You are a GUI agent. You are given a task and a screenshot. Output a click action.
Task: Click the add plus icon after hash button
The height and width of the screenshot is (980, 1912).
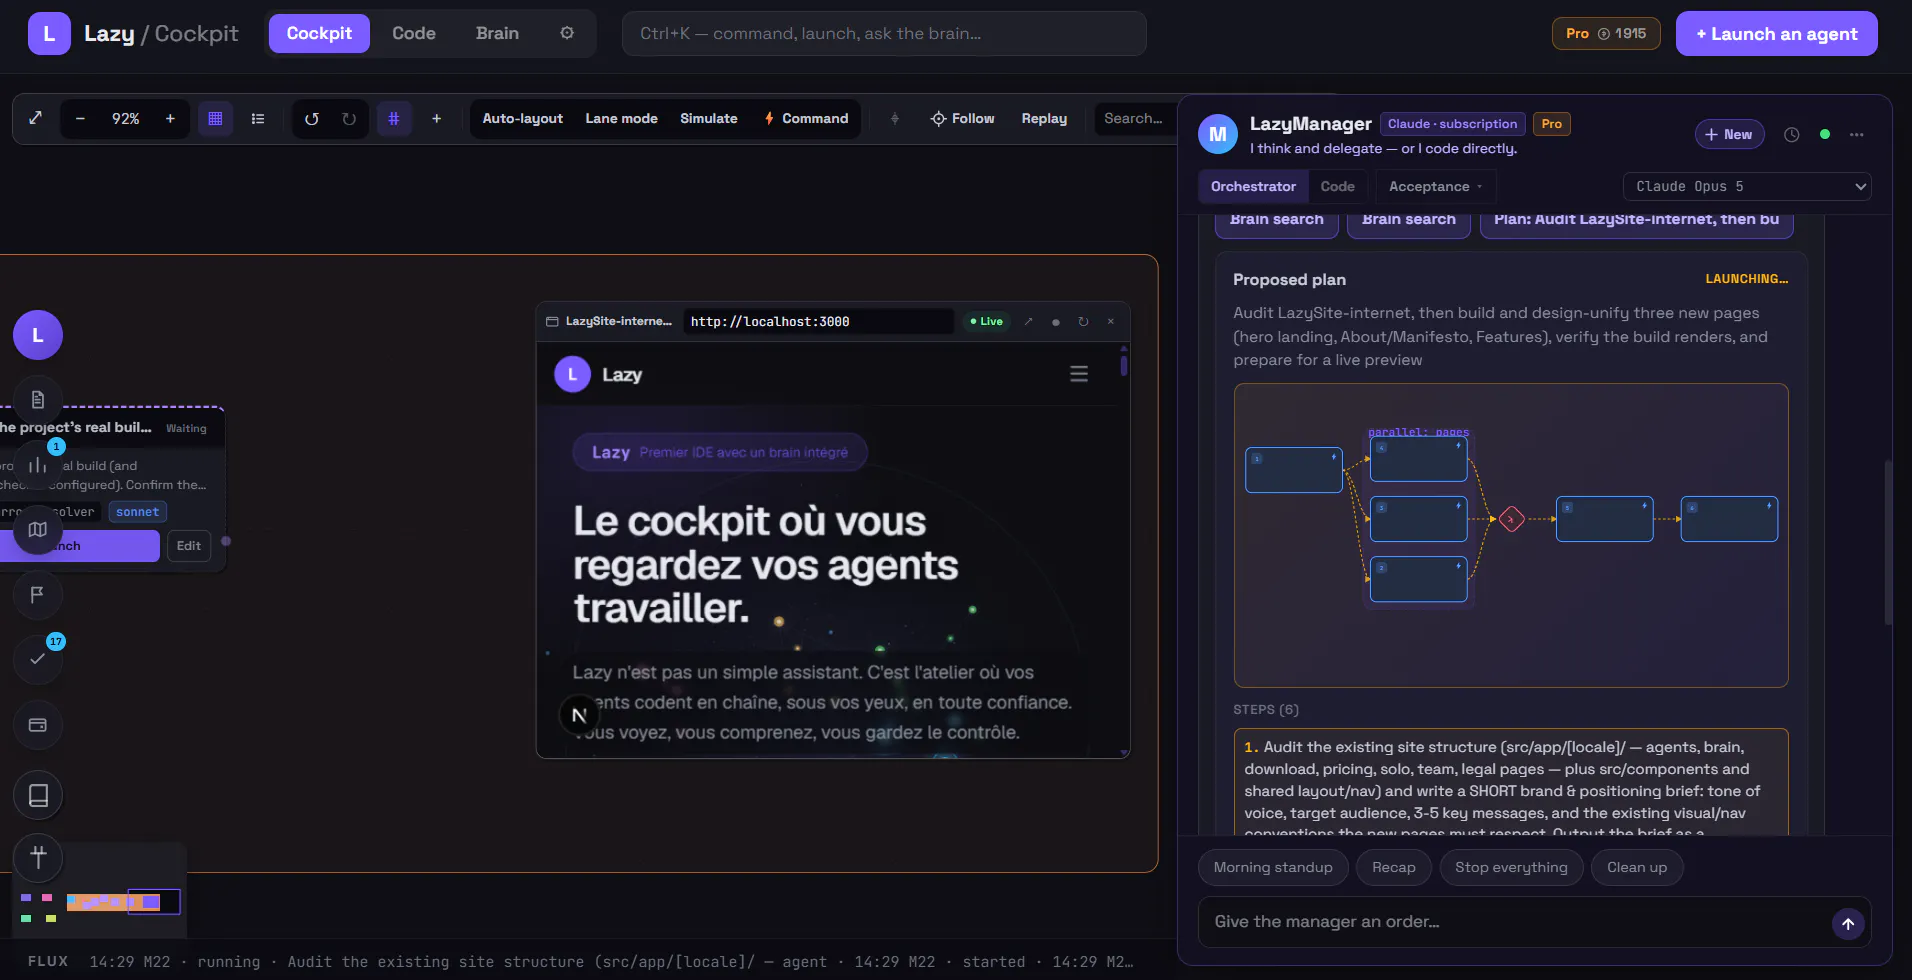(436, 118)
